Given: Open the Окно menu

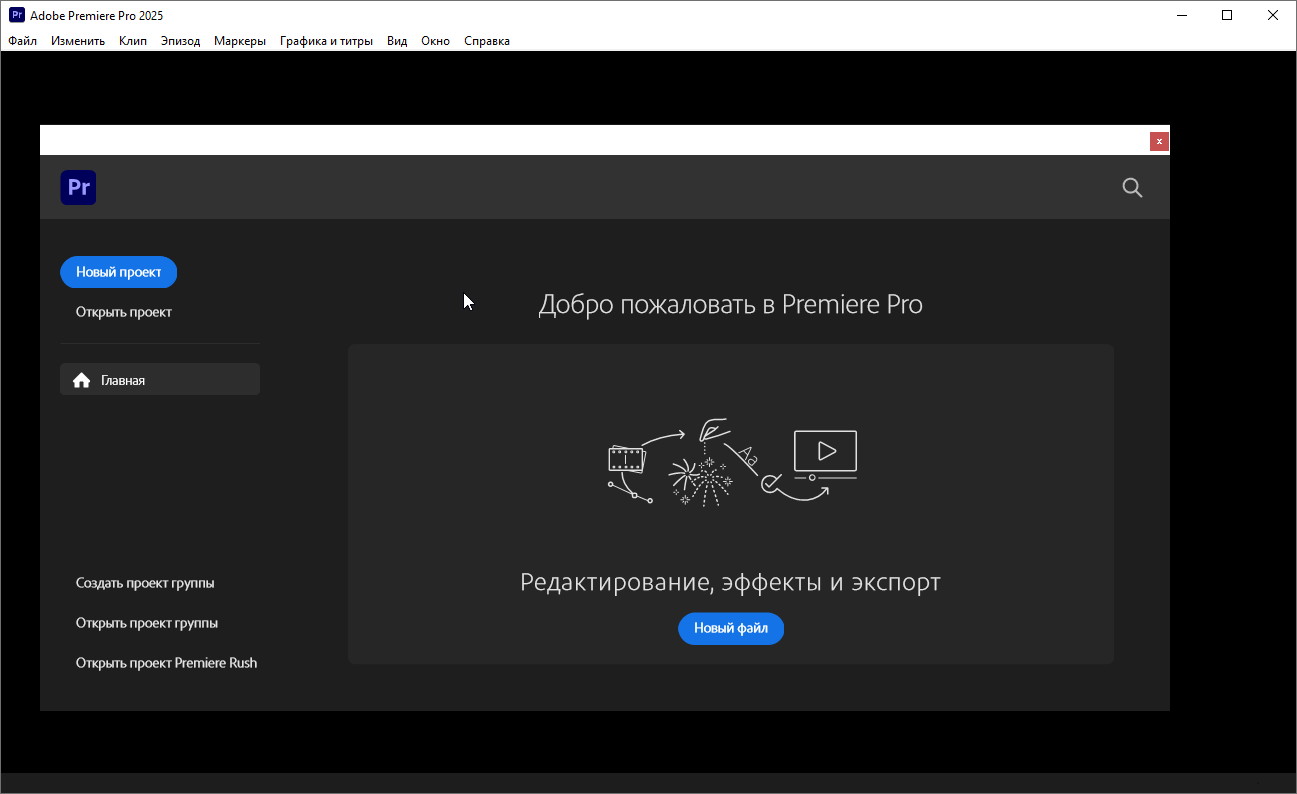Looking at the screenshot, I should coord(435,41).
